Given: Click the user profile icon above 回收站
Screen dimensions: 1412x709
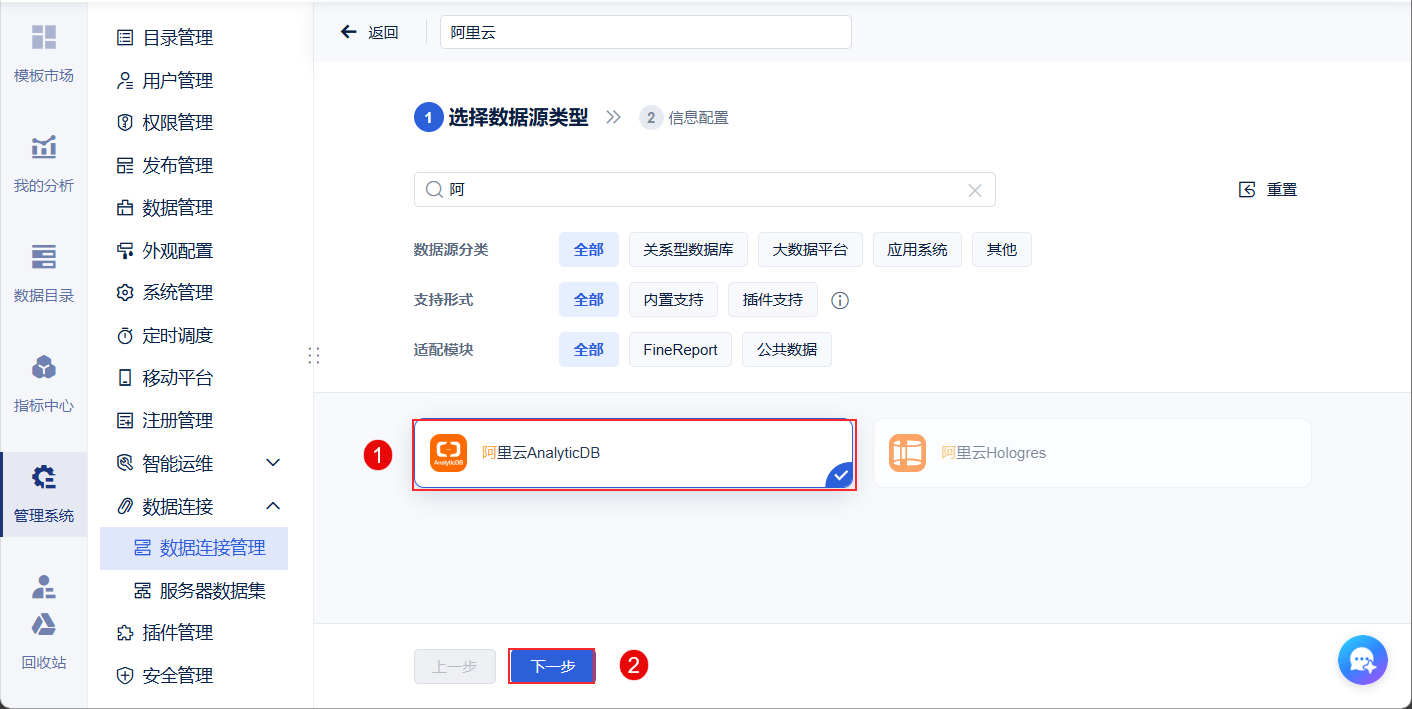Looking at the screenshot, I should [43, 586].
